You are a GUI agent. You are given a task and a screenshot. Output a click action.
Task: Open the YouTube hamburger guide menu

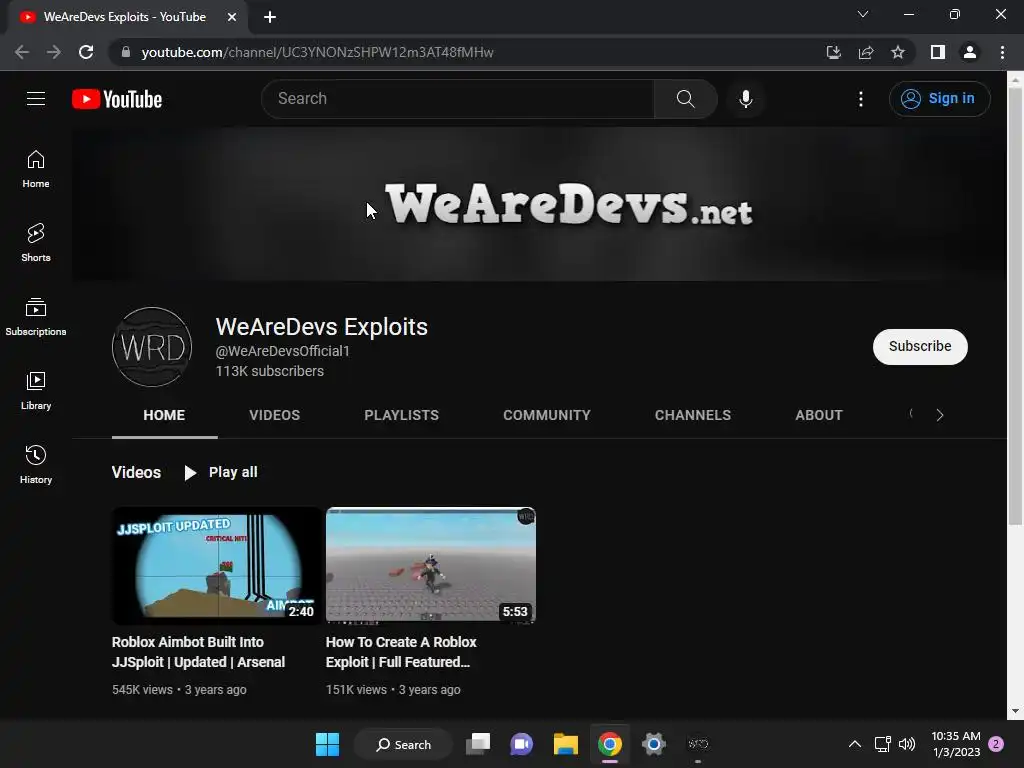tap(36, 99)
